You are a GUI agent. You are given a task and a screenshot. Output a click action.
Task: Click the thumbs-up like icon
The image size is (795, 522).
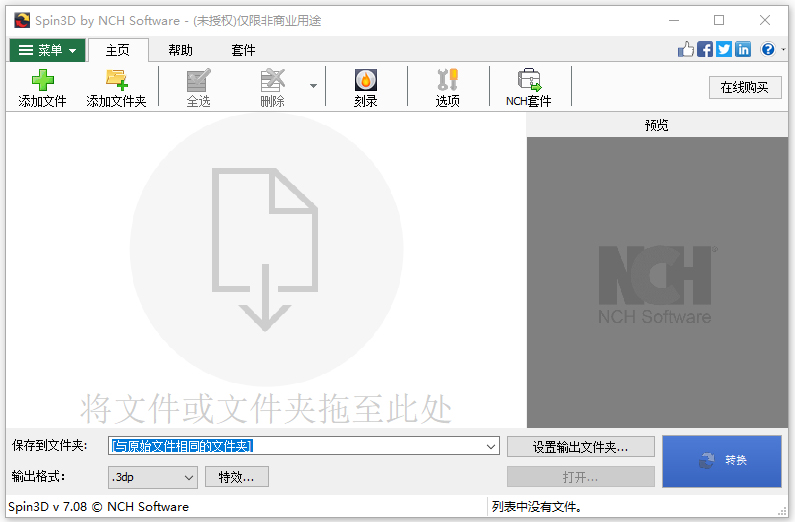pyautogui.click(x=685, y=49)
